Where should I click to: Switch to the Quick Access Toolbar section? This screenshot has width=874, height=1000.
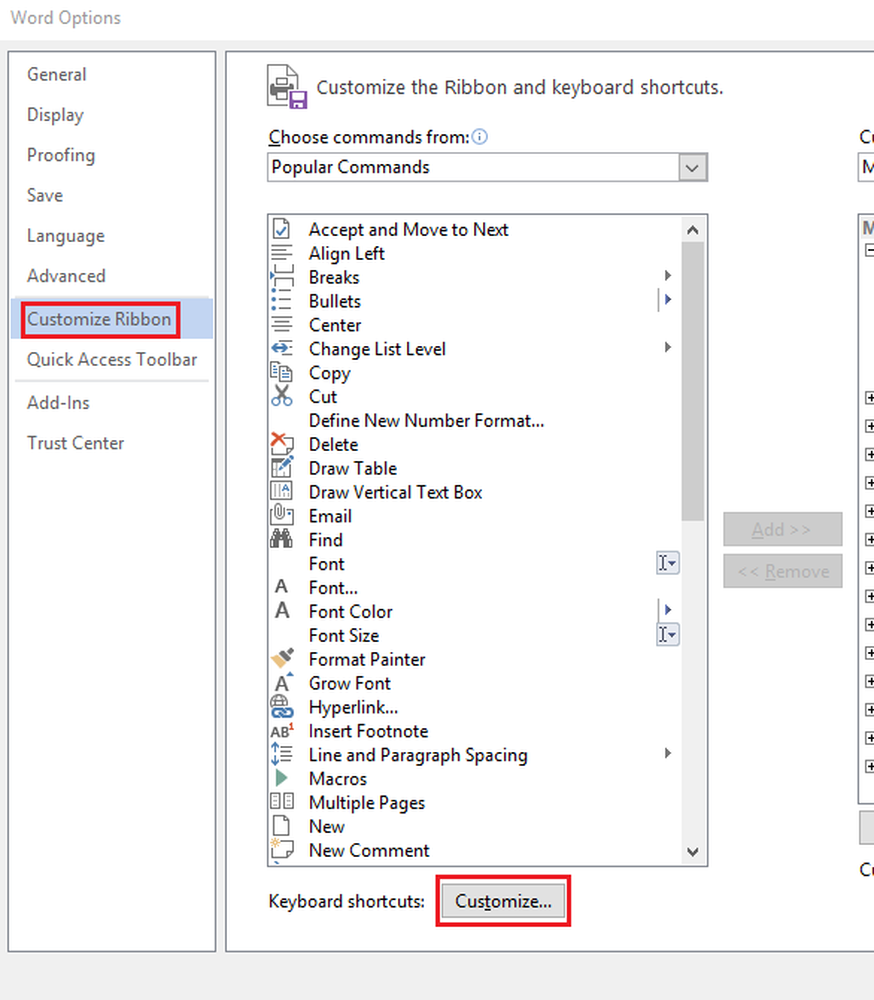(x=113, y=360)
